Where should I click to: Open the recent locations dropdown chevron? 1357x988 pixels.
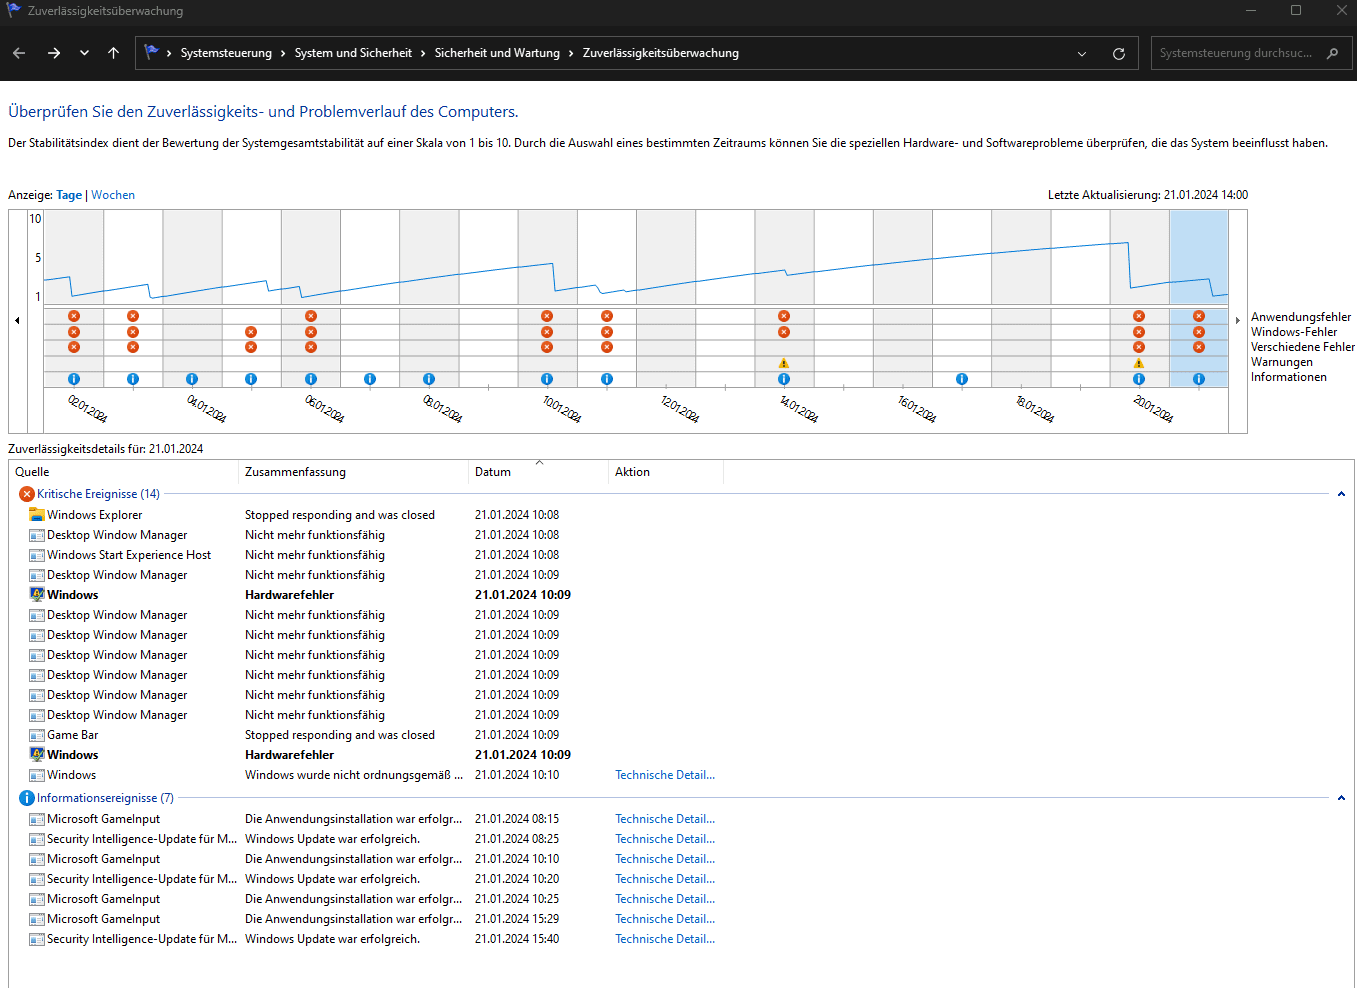[84, 53]
